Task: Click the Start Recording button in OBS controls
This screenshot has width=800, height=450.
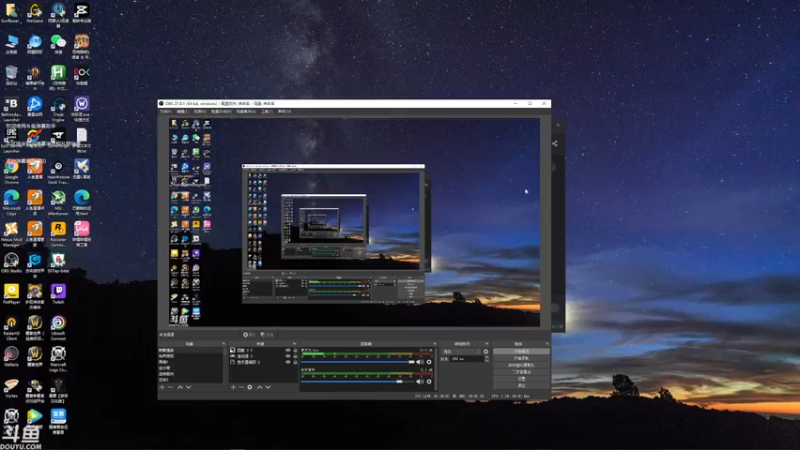Action: click(x=521, y=358)
